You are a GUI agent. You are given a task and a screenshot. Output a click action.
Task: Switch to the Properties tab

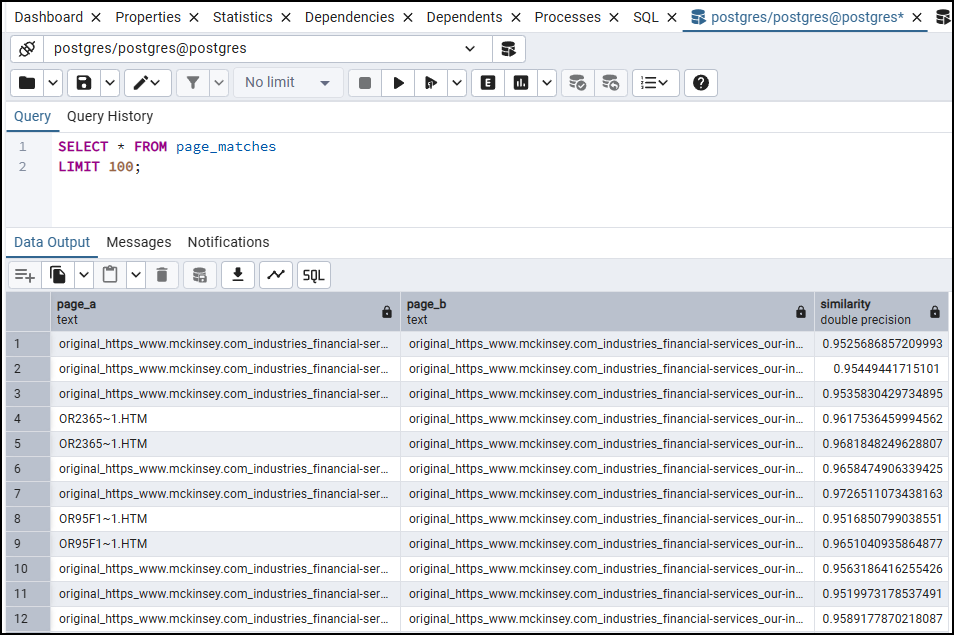coord(148,18)
